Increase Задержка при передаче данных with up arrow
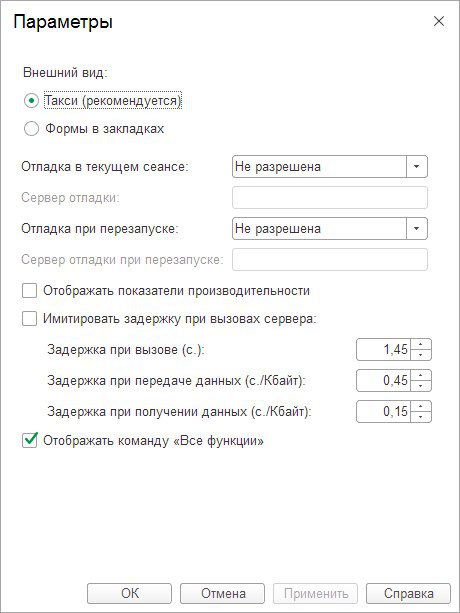 click(x=421, y=375)
